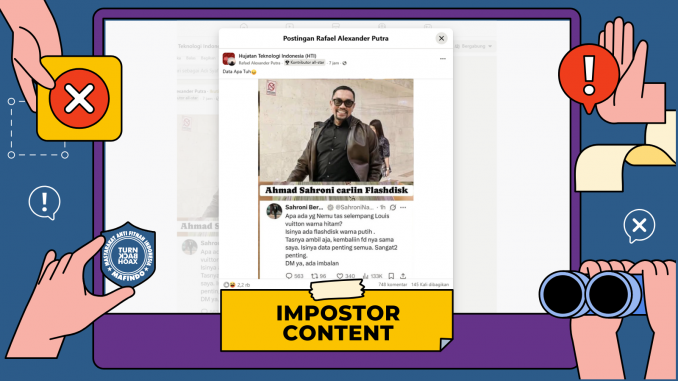
Task: Open the post's three-dot options menu
Action: point(442,59)
